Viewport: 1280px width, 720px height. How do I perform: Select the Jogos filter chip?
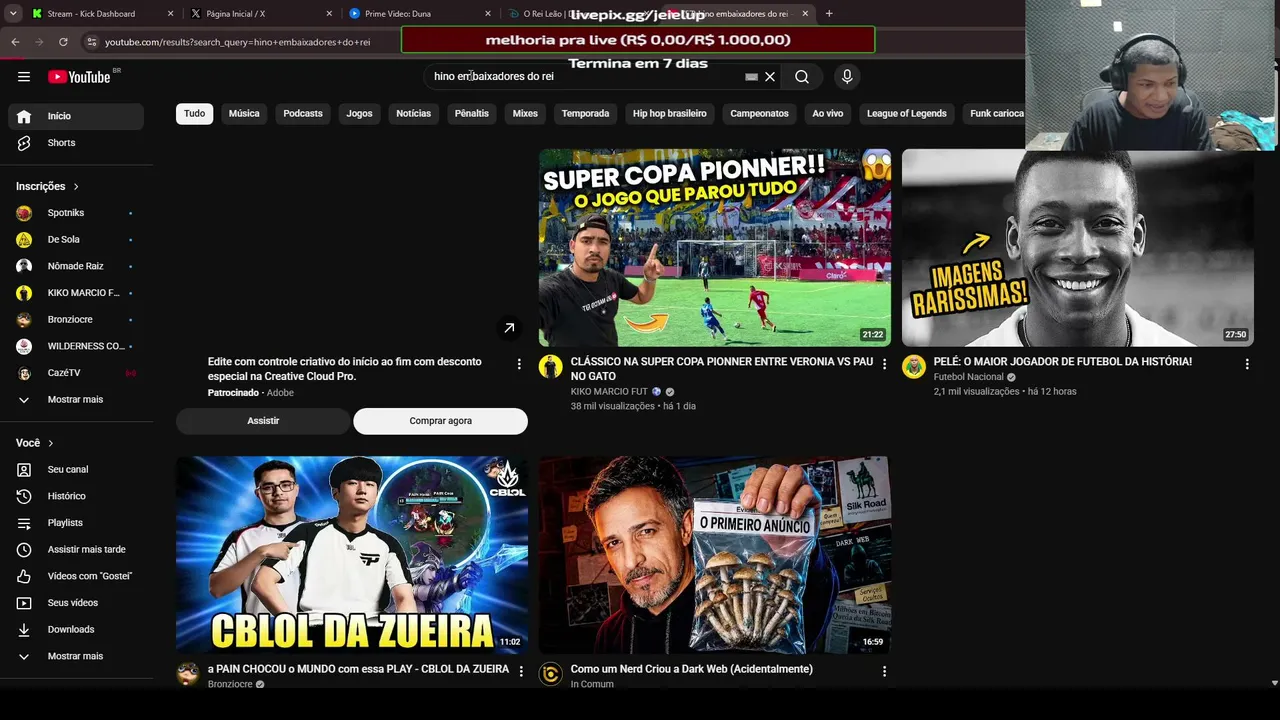click(359, 114)
